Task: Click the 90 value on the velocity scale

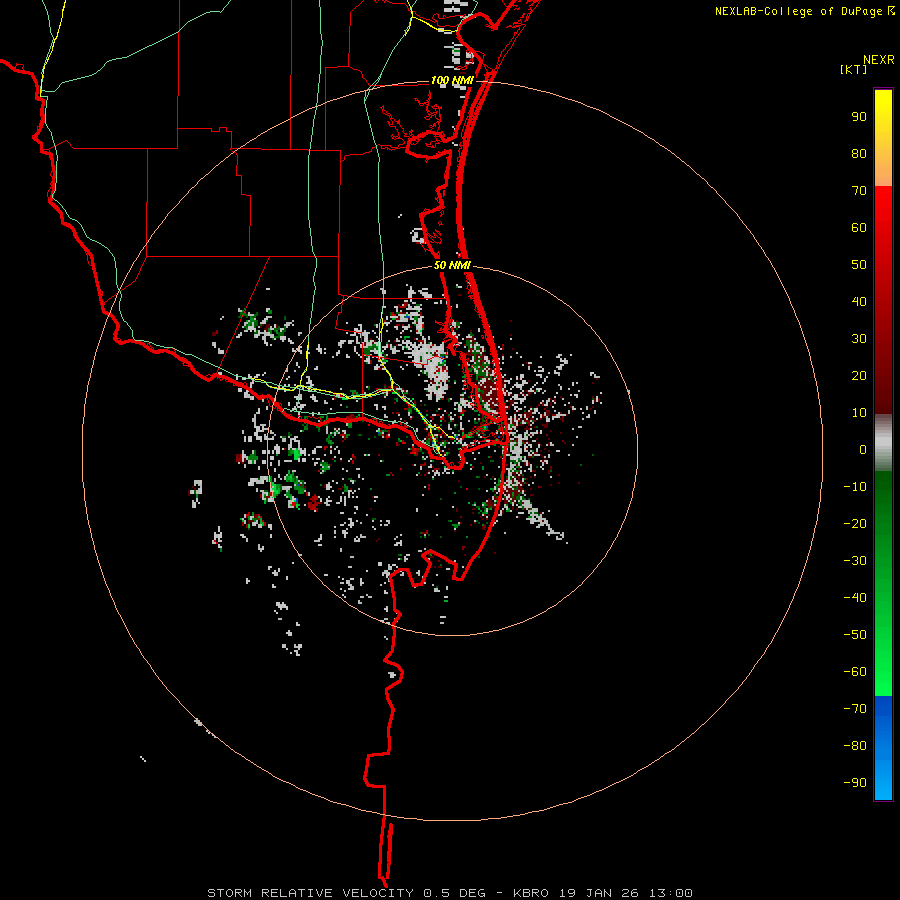Action: pos(859,117)
